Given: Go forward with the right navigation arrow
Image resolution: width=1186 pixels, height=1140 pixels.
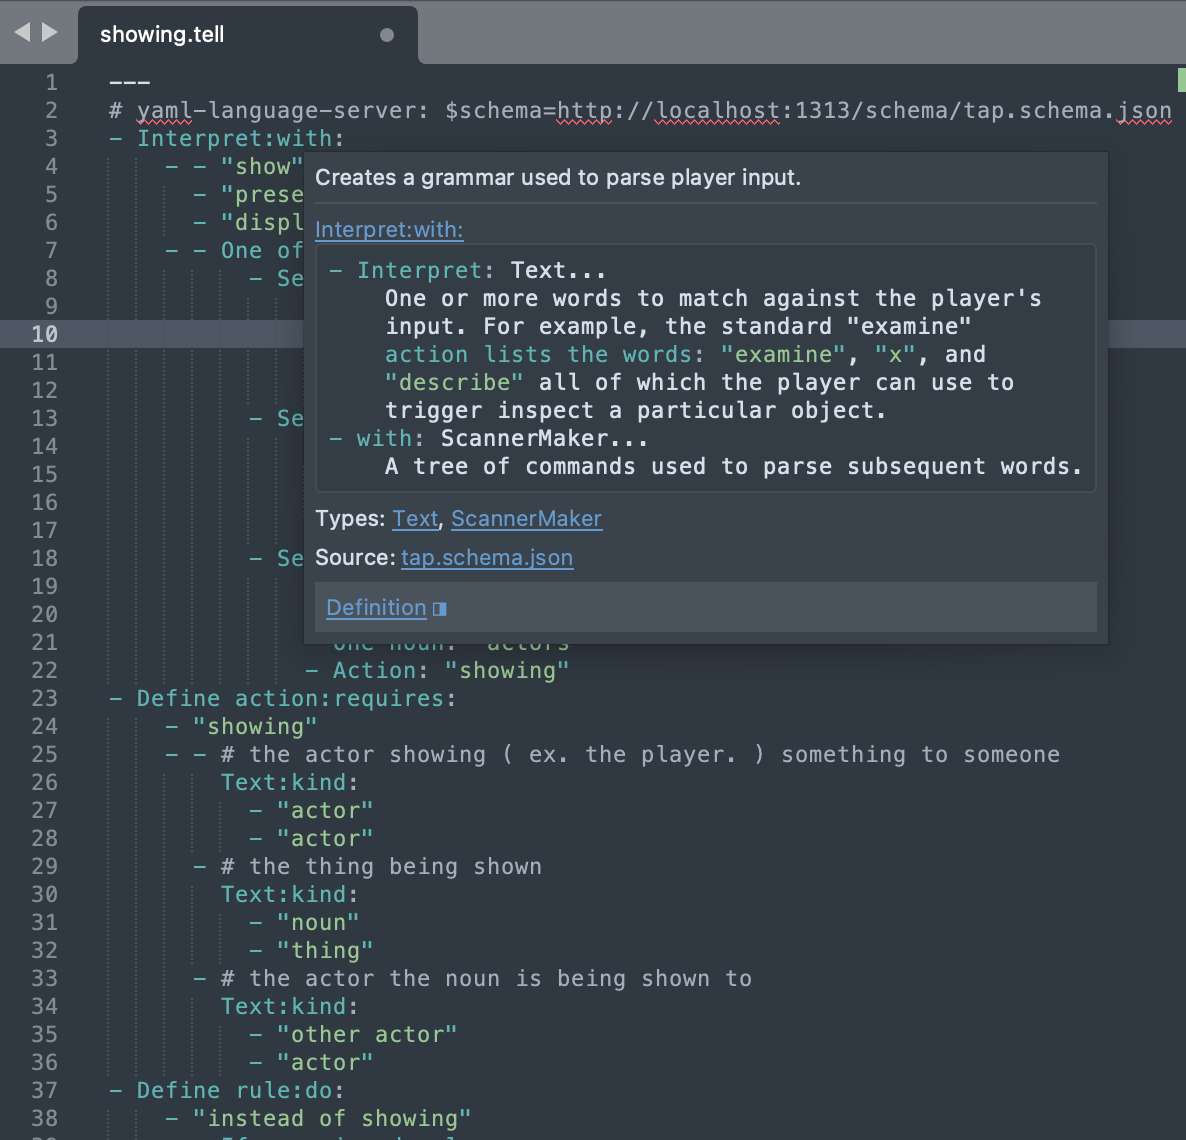Looking at the screenshot, I should click(x=50, y=32).
